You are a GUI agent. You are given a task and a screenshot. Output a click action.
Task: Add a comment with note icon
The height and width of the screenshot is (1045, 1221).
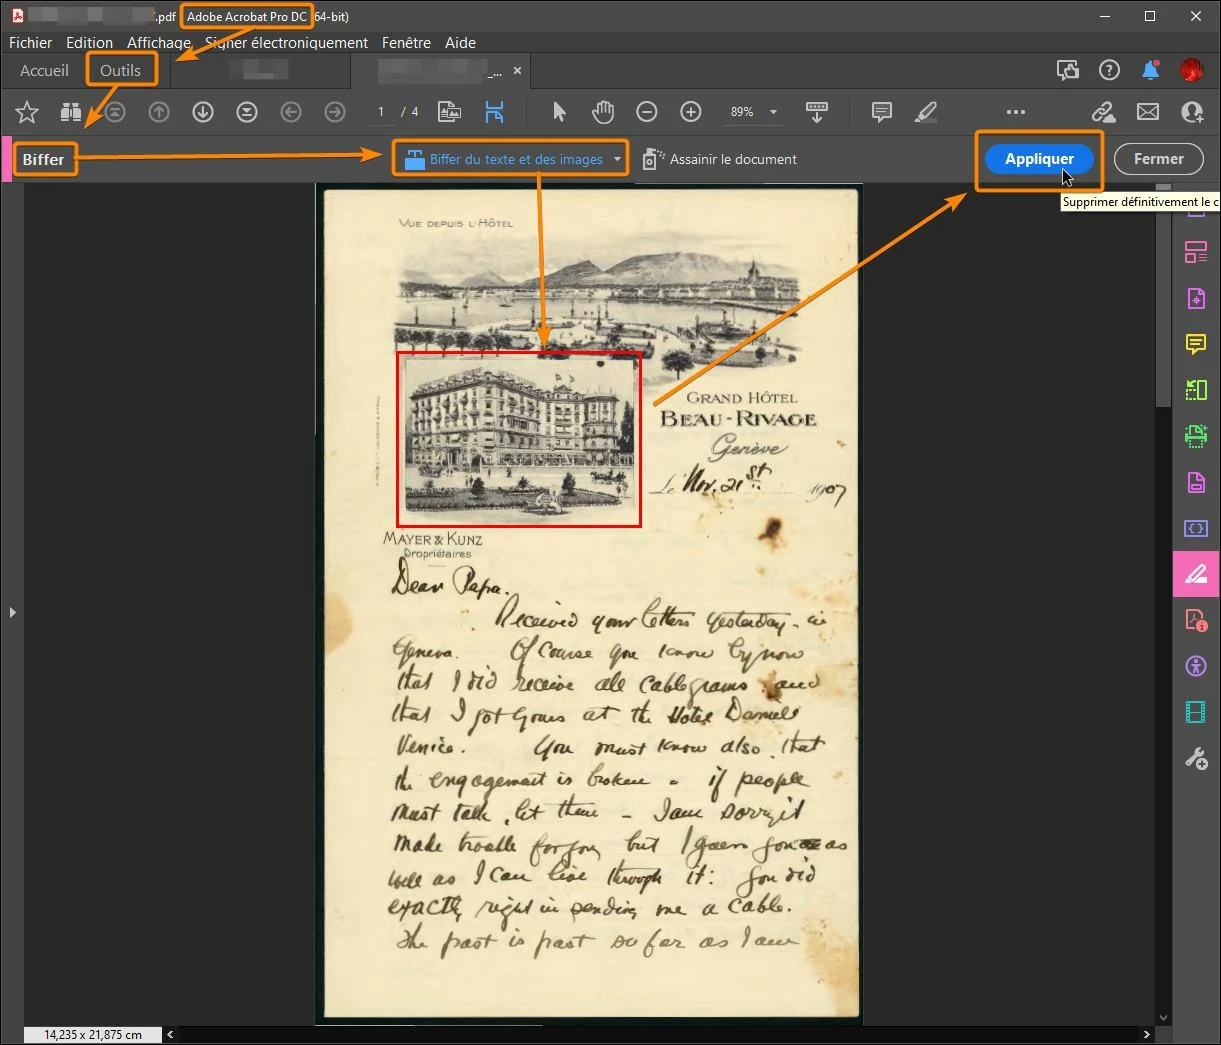(x=882, y=112)
